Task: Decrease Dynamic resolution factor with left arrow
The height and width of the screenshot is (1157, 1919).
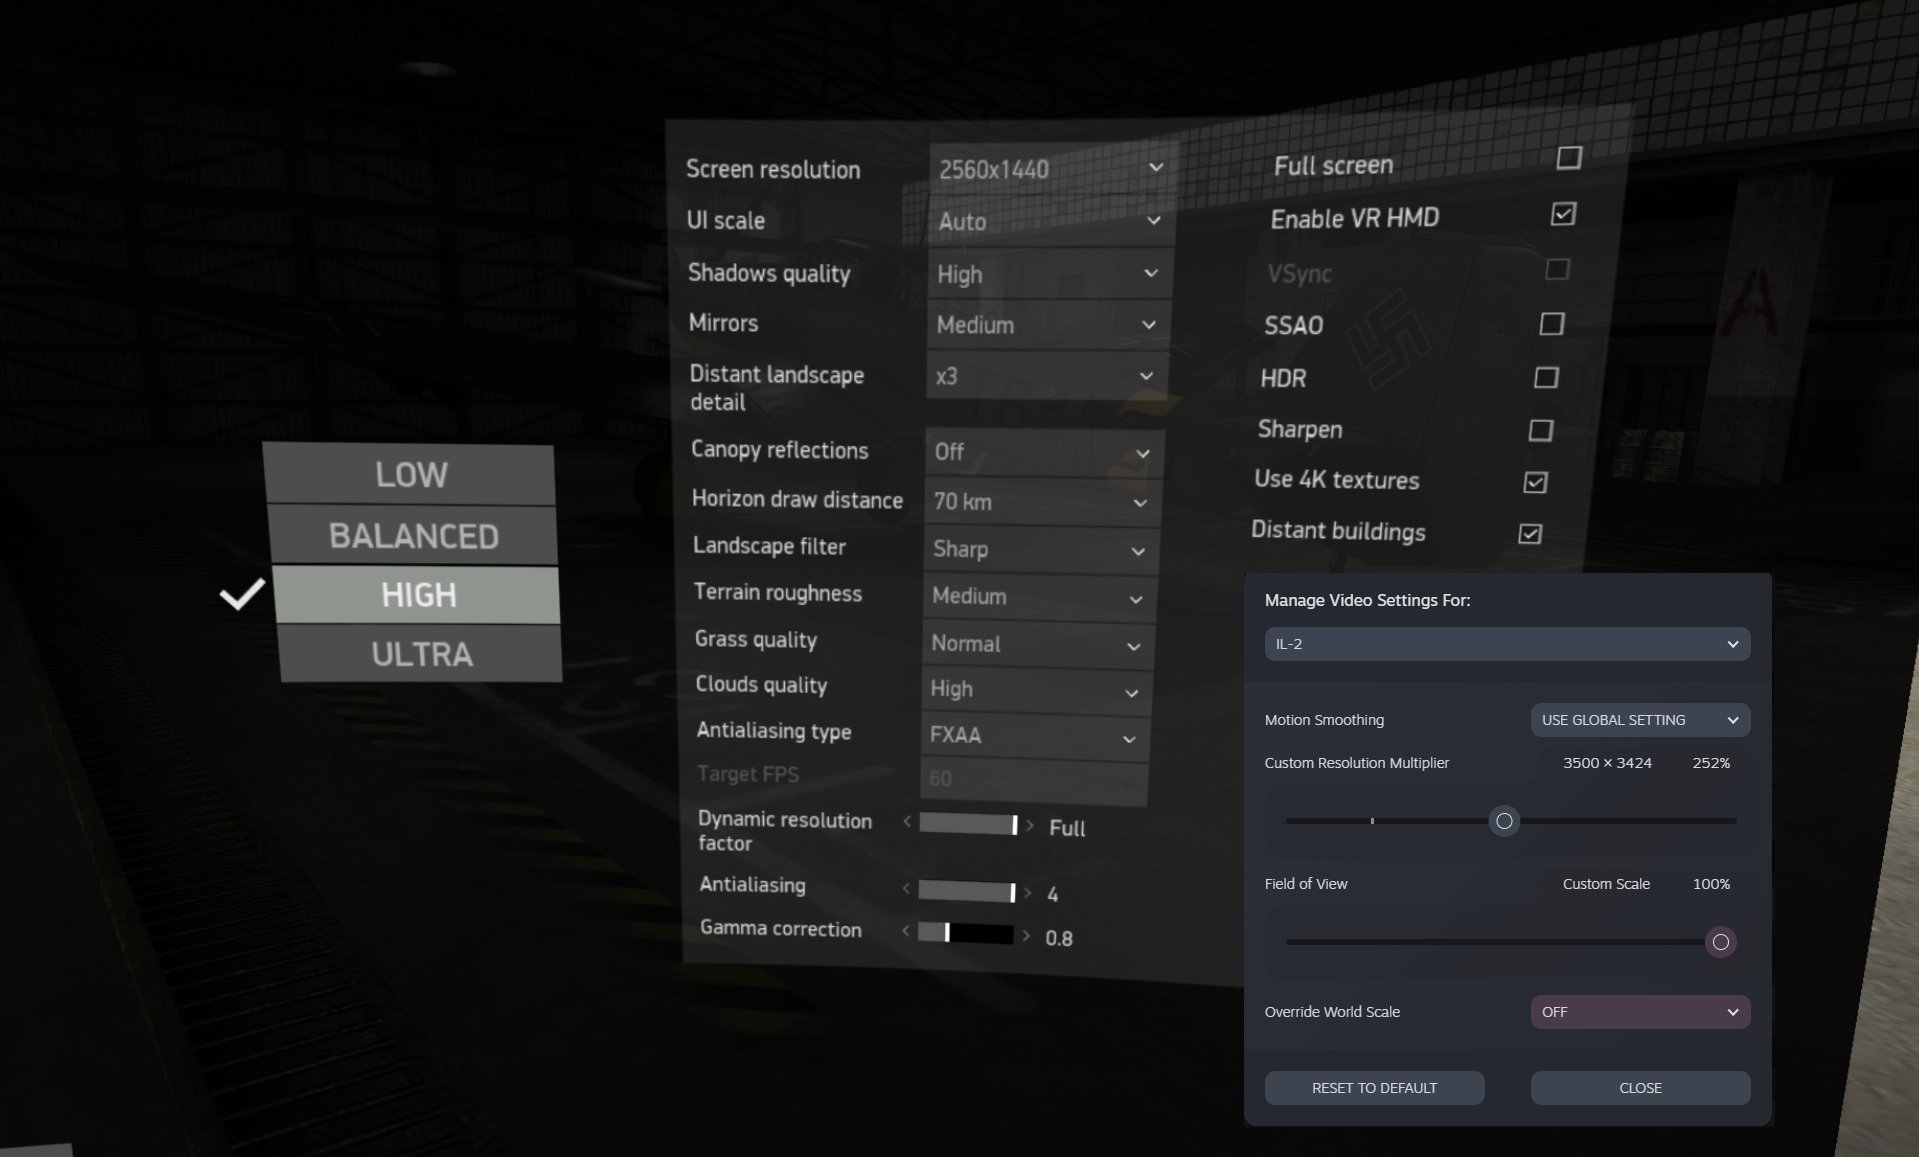Action: point(907,821)
